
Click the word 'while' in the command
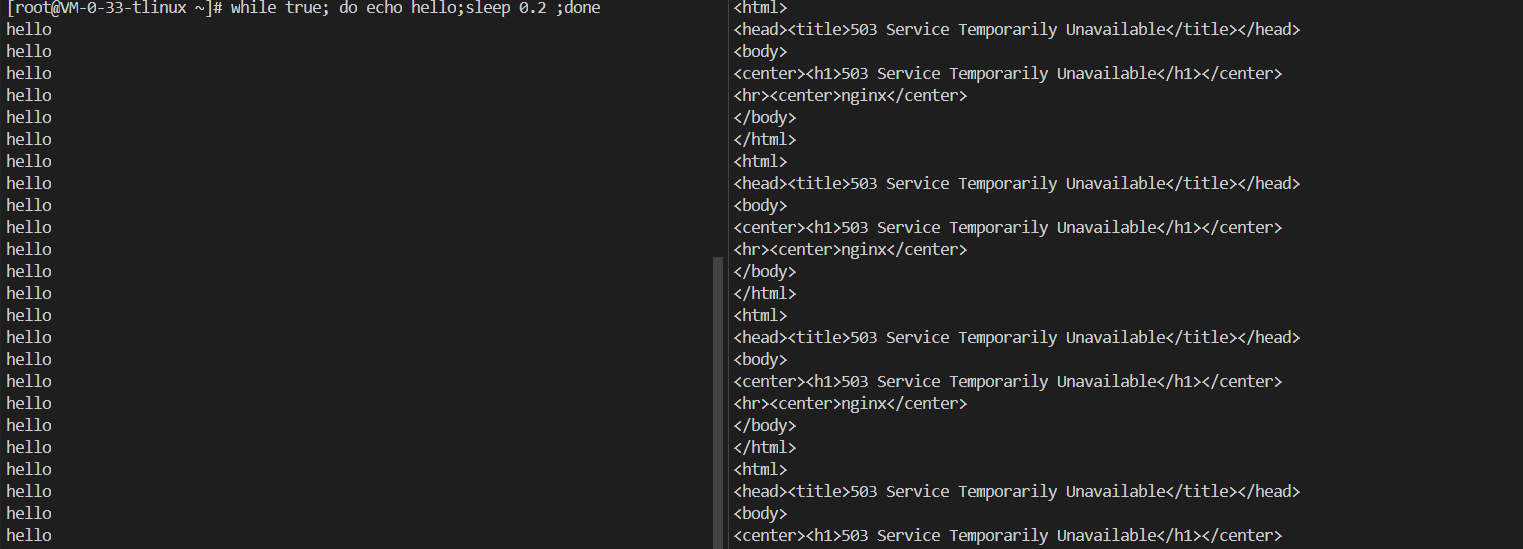tap(253, 7)
